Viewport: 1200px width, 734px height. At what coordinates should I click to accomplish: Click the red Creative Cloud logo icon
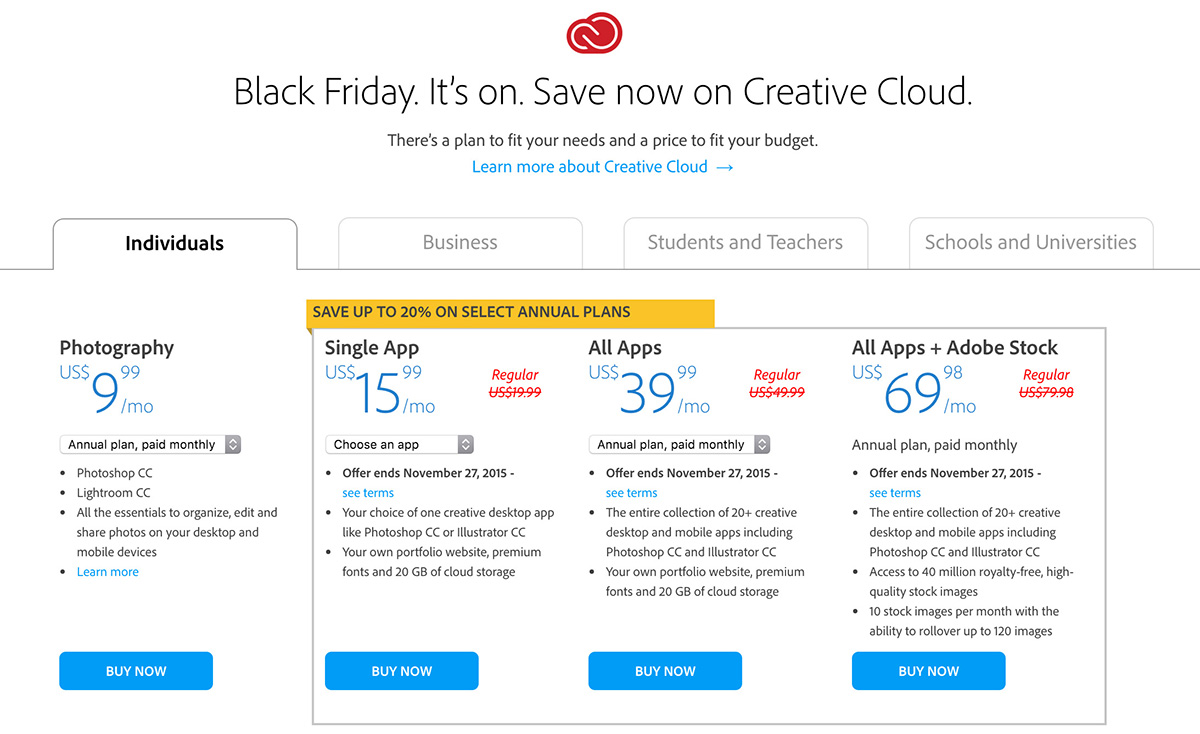pos(595,34)
